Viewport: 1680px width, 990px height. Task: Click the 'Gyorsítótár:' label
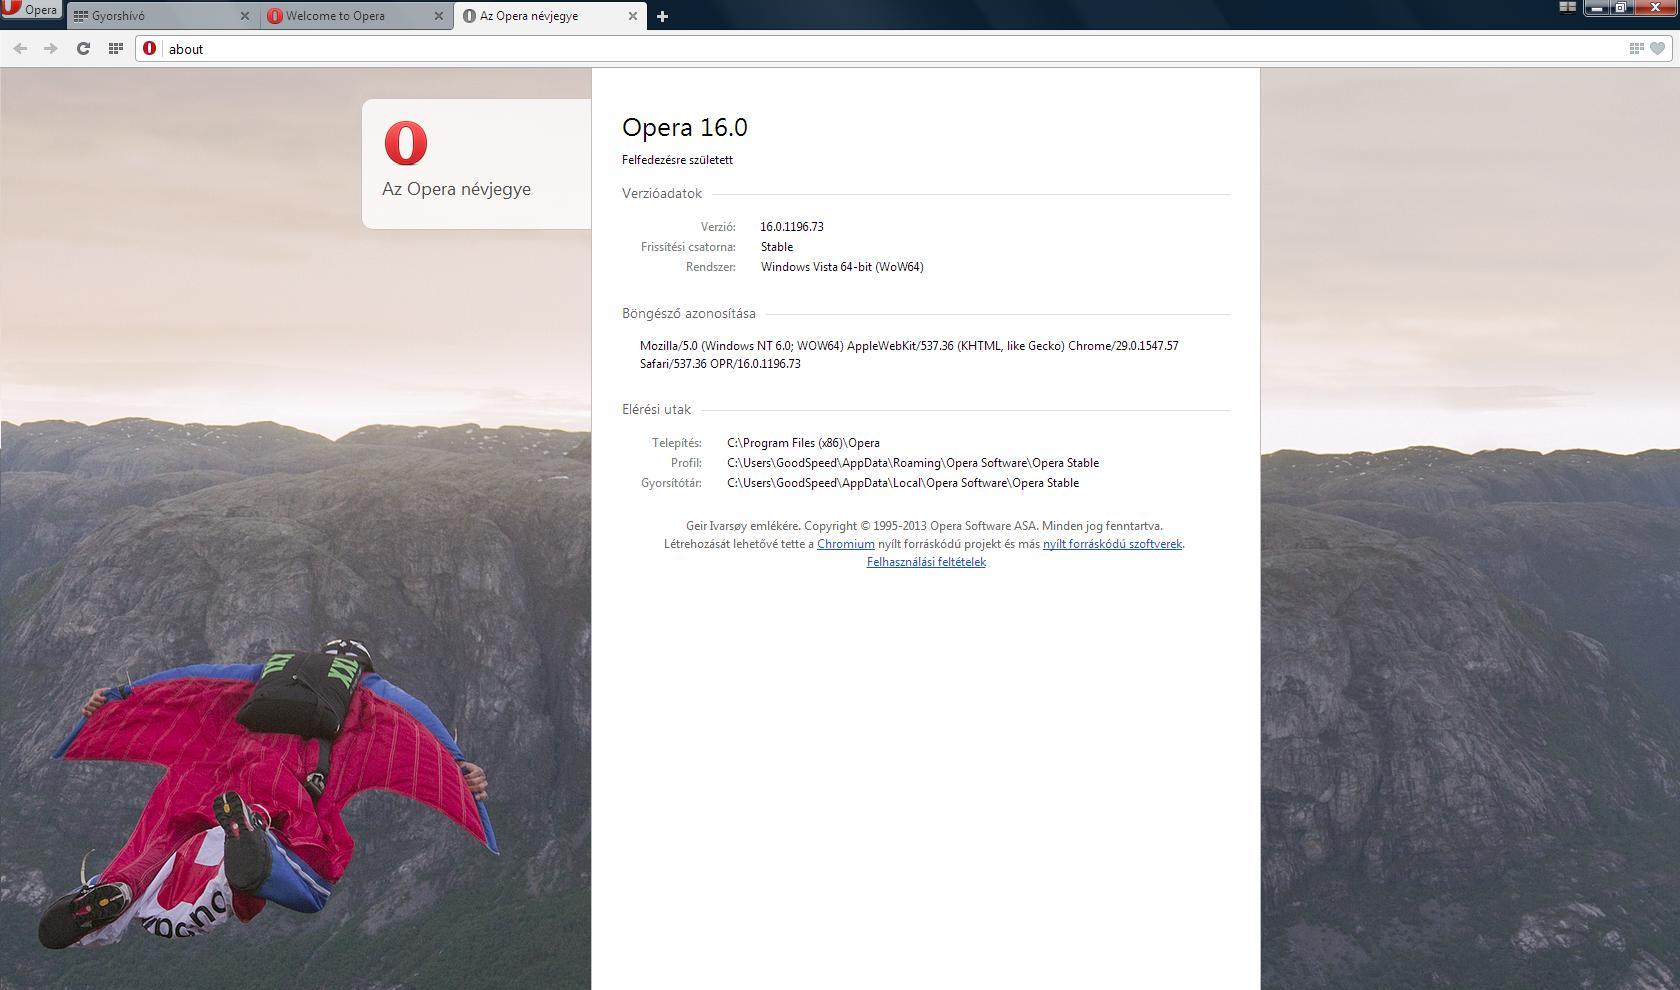point(671,483)
